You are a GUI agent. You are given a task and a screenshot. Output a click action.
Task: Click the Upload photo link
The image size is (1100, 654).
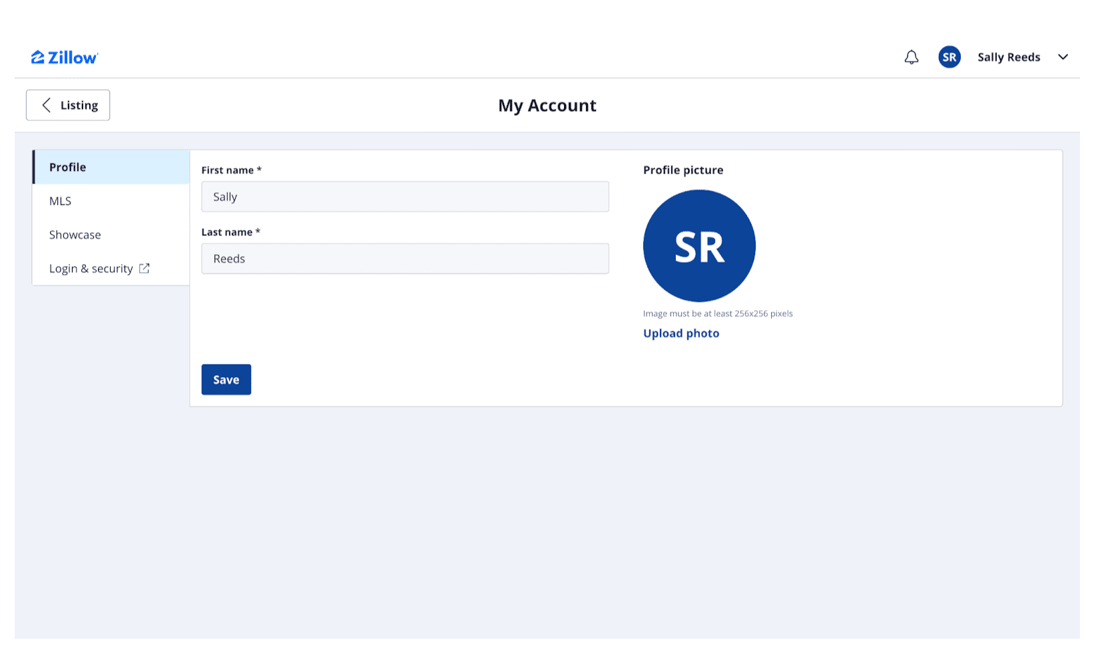pos(681,333)
